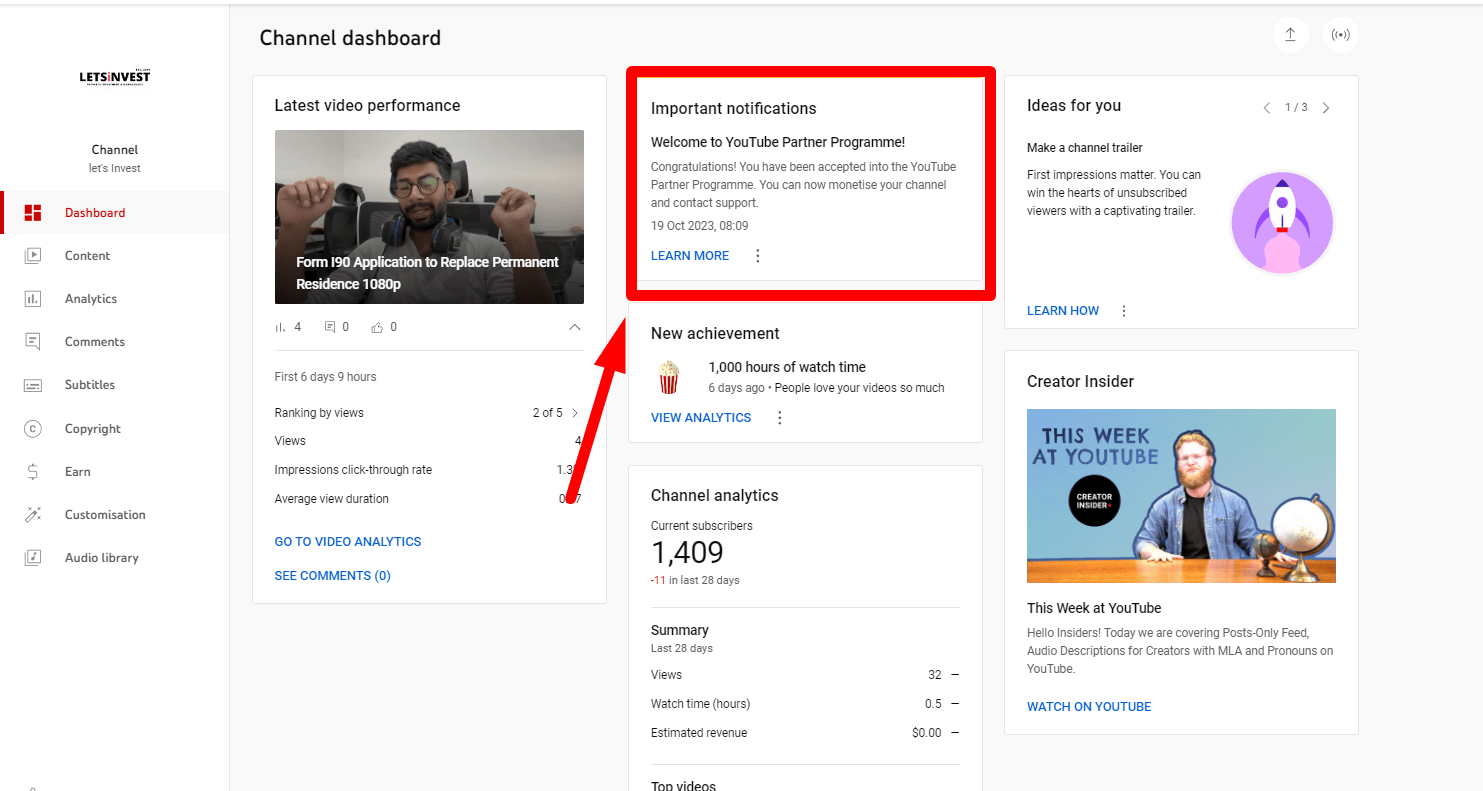Open Analytics in the left sidebar

click(90, 299)
